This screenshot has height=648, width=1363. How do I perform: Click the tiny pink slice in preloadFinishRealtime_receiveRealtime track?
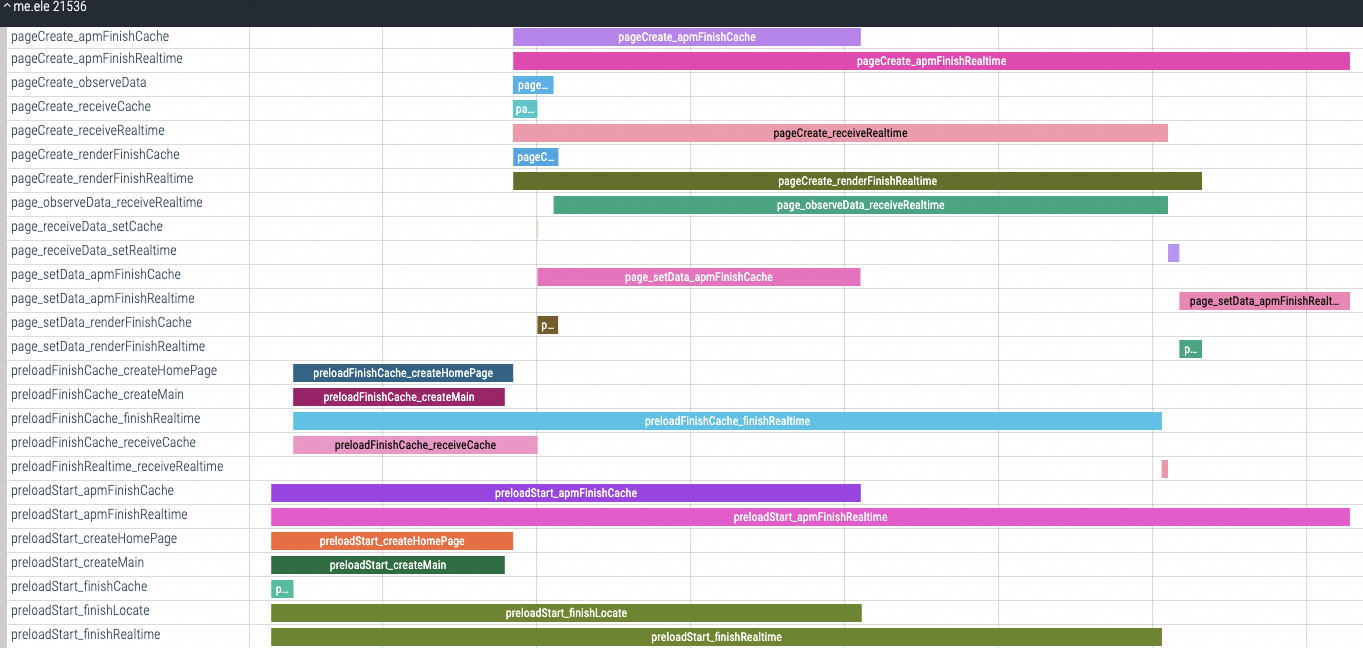[1164, 469]
